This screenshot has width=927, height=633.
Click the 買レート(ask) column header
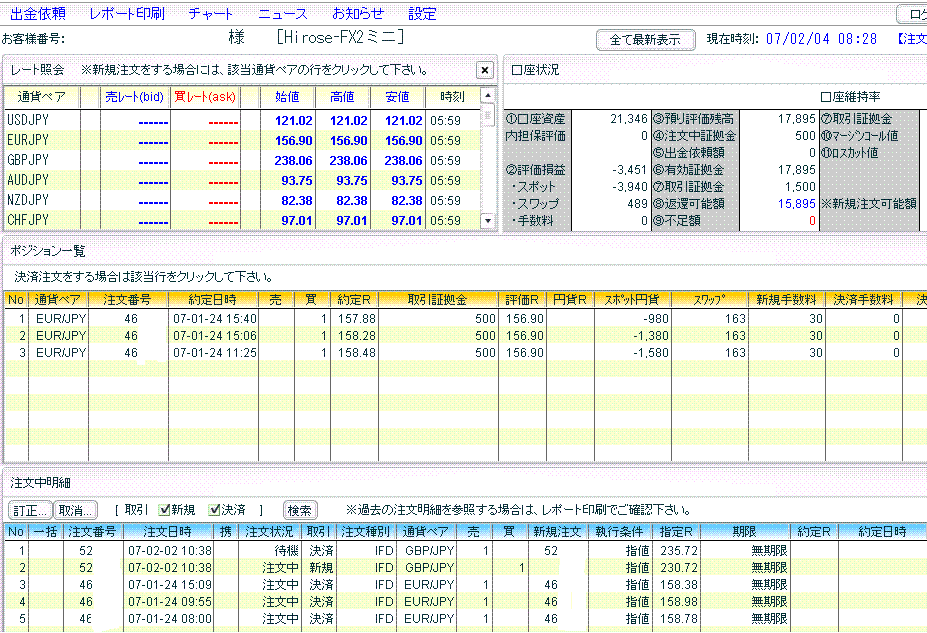205,97
